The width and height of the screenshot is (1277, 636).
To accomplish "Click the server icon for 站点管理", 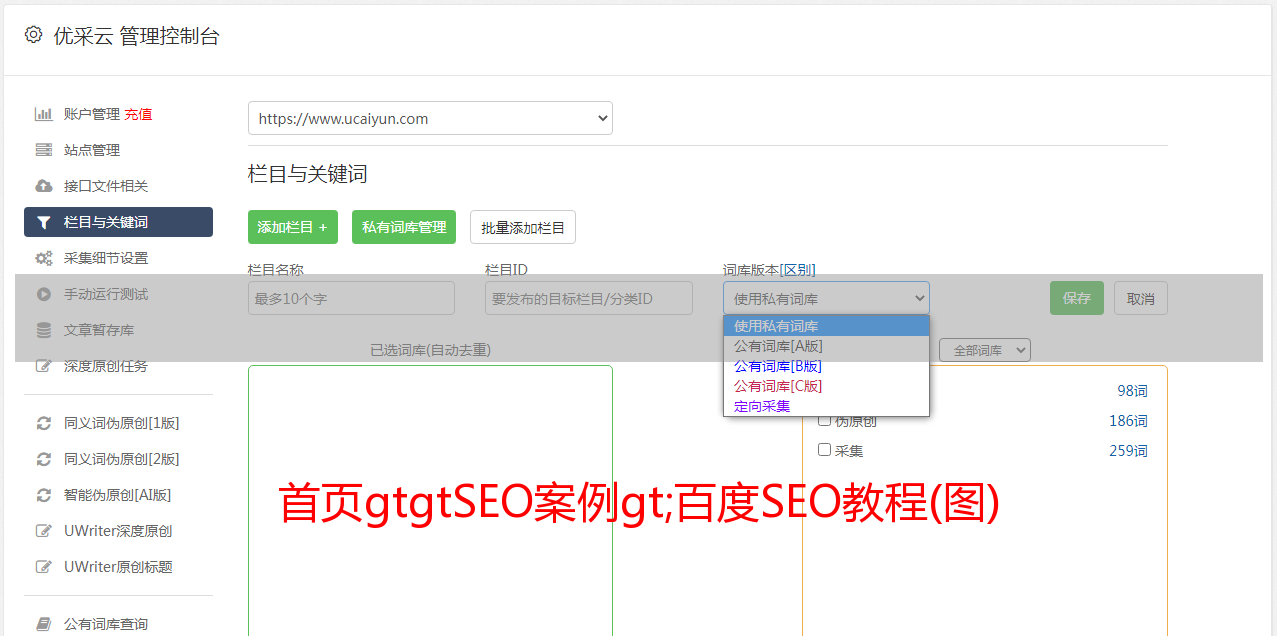I will tap(43, 150).
